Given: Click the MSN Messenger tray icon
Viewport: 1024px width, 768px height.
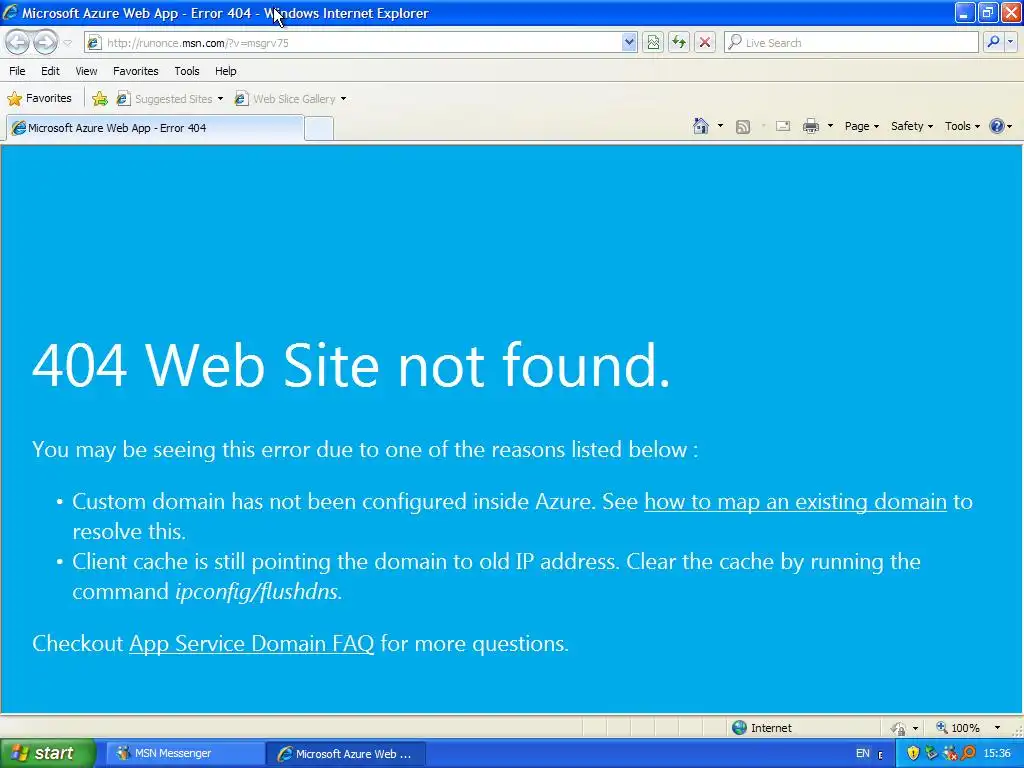Looking at the screenshot, I should pyautogui.click(x=950, y=754).
